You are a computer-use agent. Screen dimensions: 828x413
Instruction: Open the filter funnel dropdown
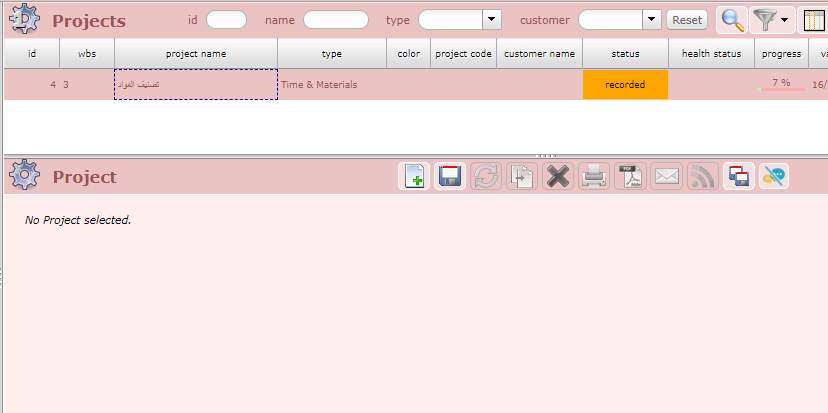point(772,20)
